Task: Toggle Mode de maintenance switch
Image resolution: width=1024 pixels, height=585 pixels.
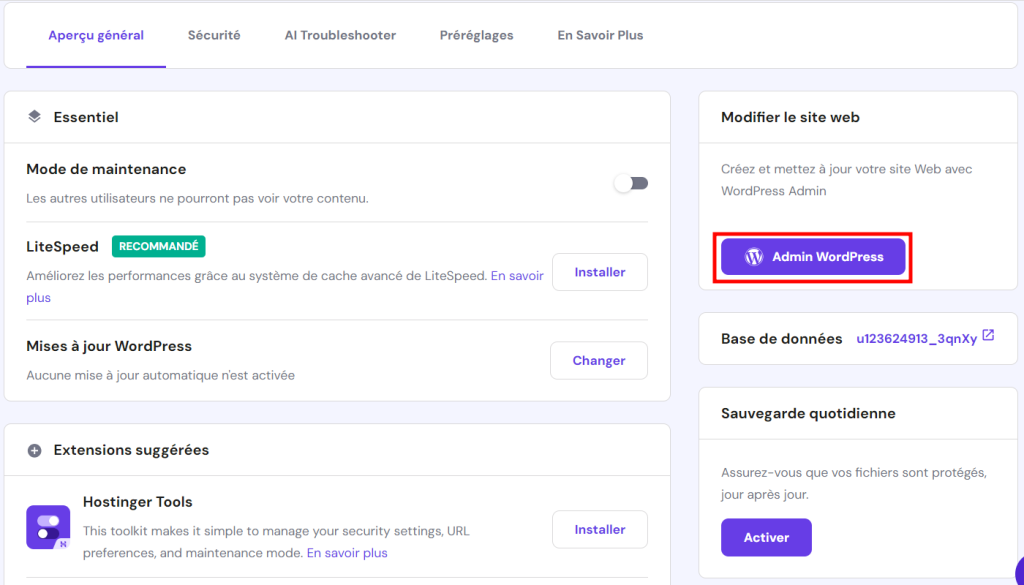Action: point(631,183)
